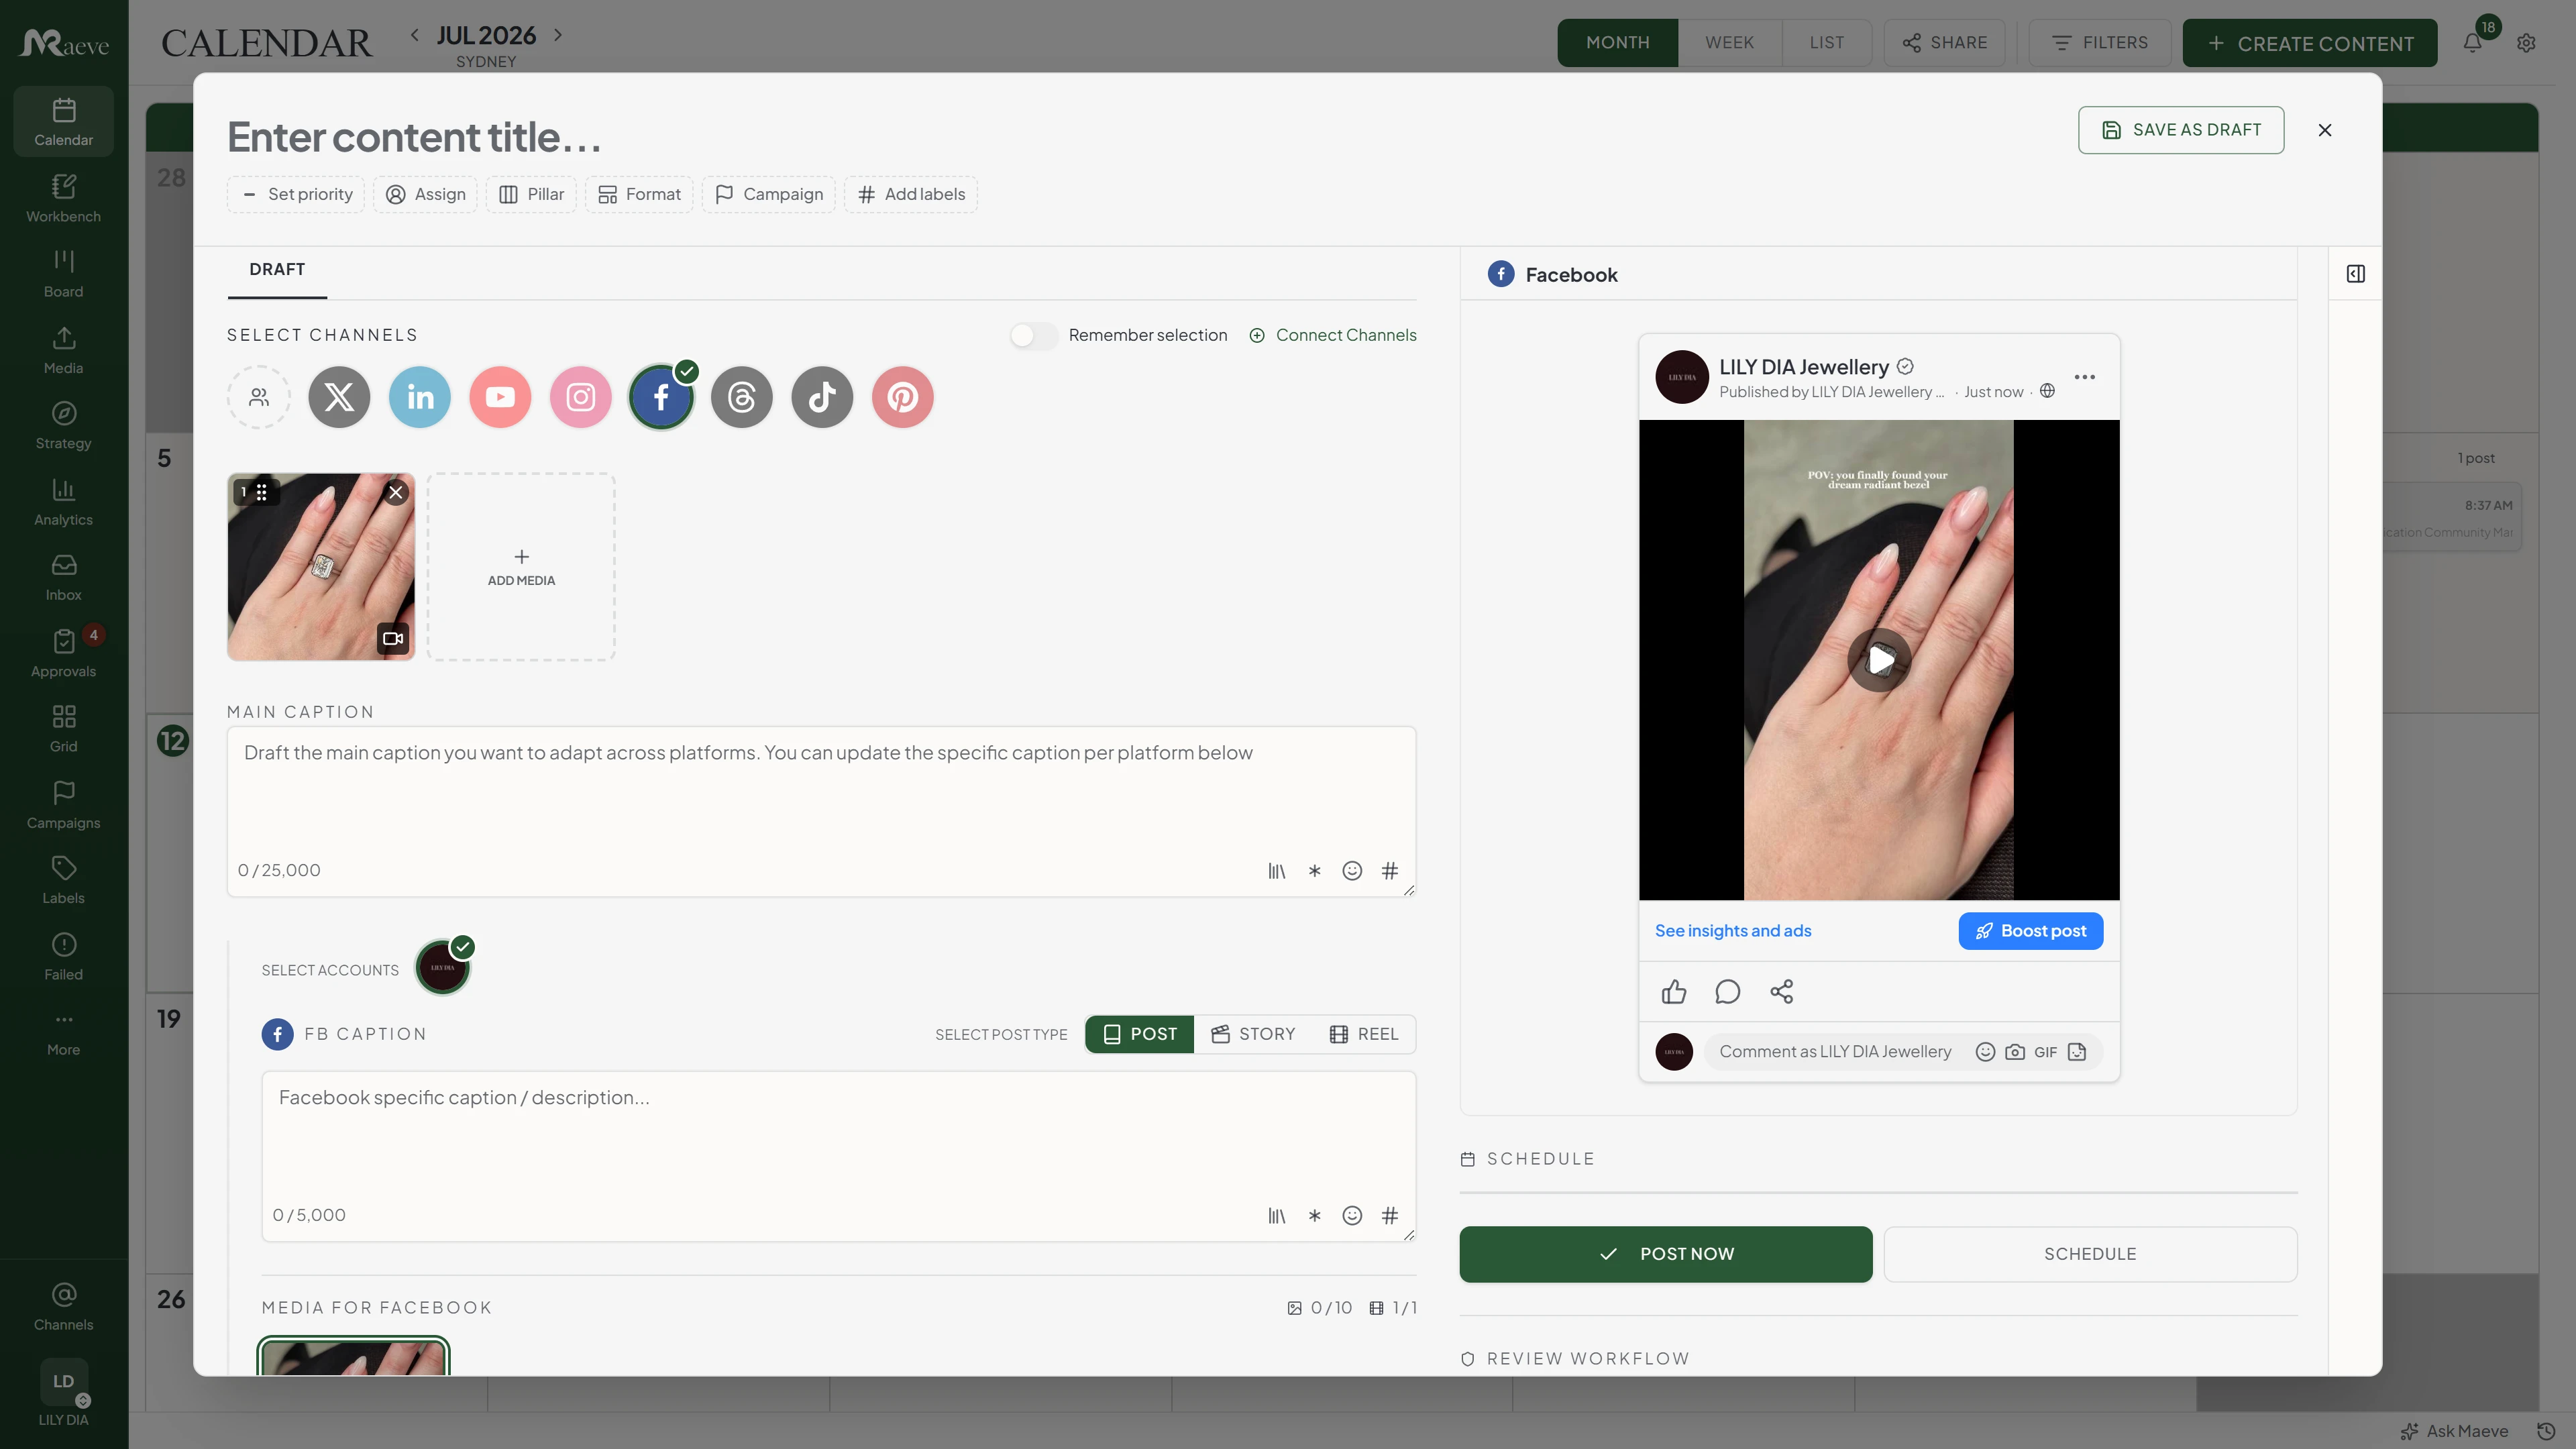Toggle the X (Twitter) channel
Viewport: 2576px width, 1449px height.
pyautogui.click(x=339, y=397)
